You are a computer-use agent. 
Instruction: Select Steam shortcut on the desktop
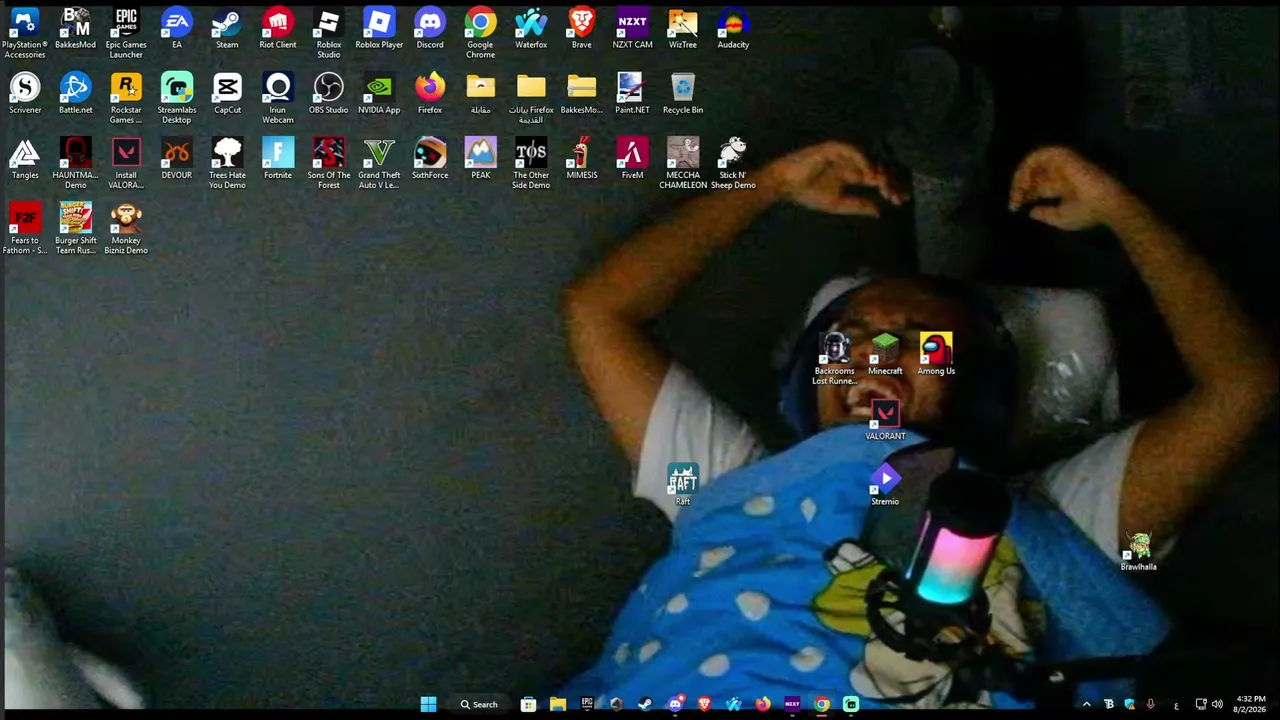click(227, 29)
